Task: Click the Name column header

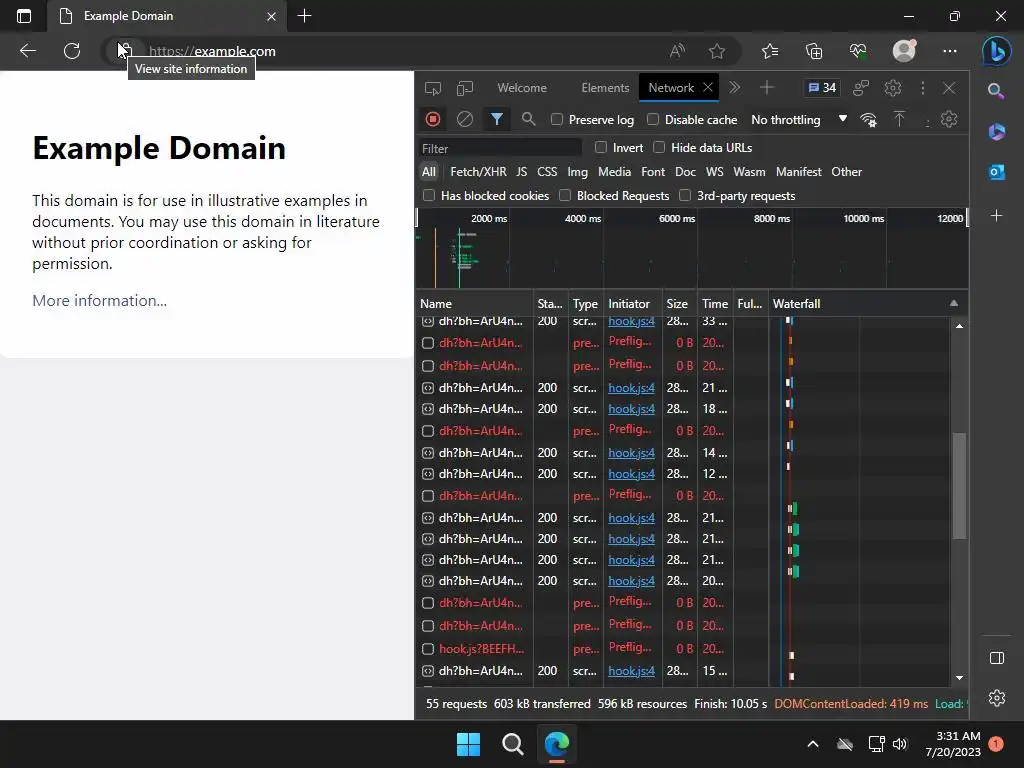Action: click(x=475, y=303)
